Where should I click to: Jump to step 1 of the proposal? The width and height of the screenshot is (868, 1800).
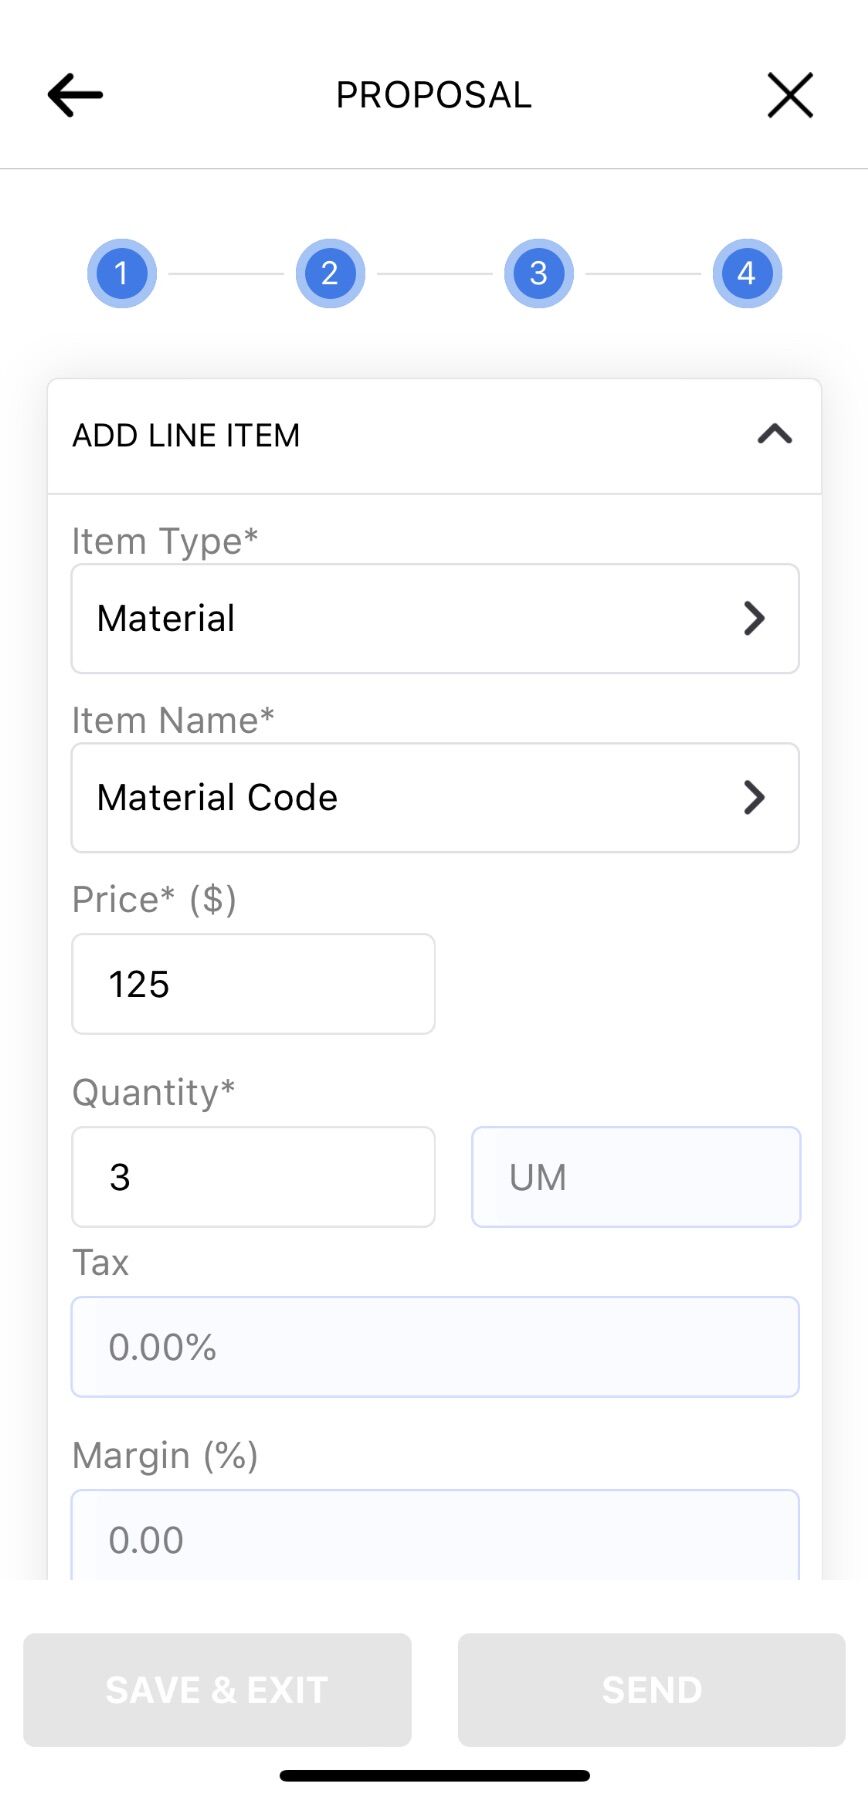pos(122,273)
